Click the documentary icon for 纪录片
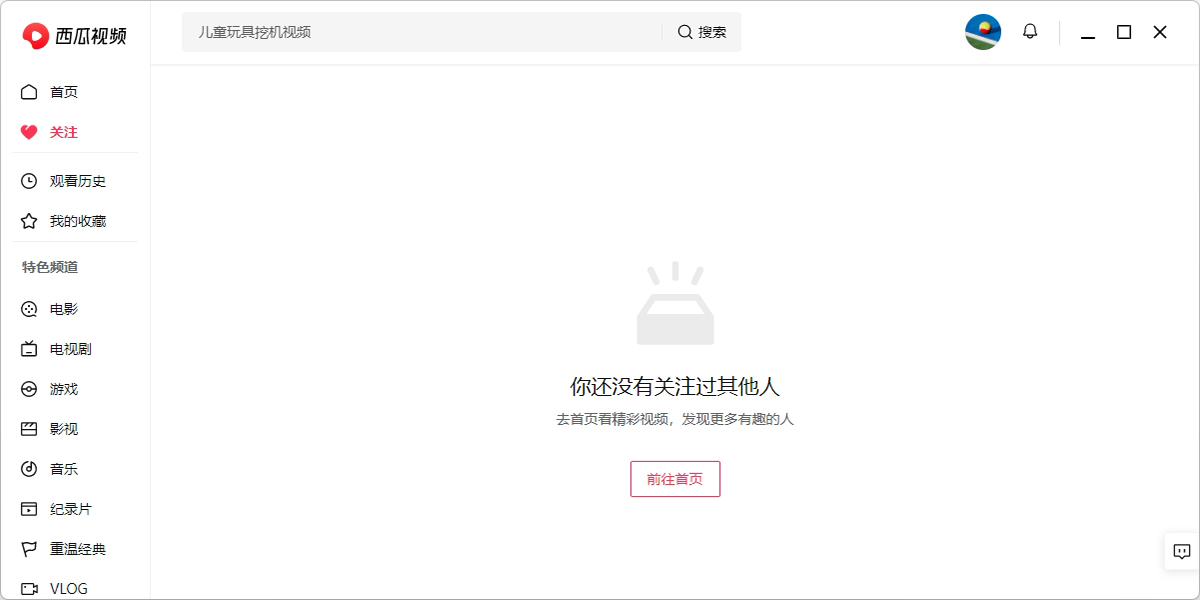 (x=29, y=509)
